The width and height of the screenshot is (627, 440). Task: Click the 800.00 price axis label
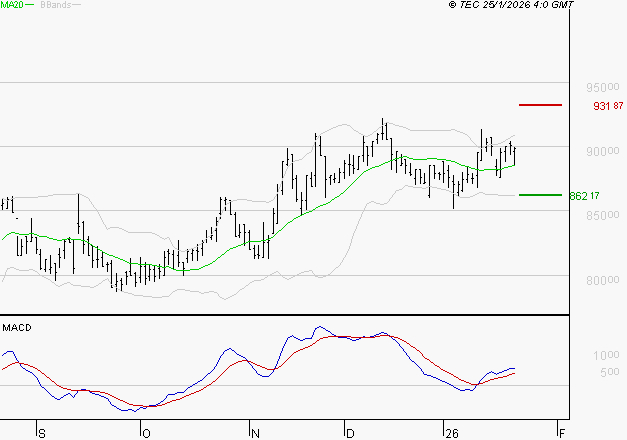603,280
